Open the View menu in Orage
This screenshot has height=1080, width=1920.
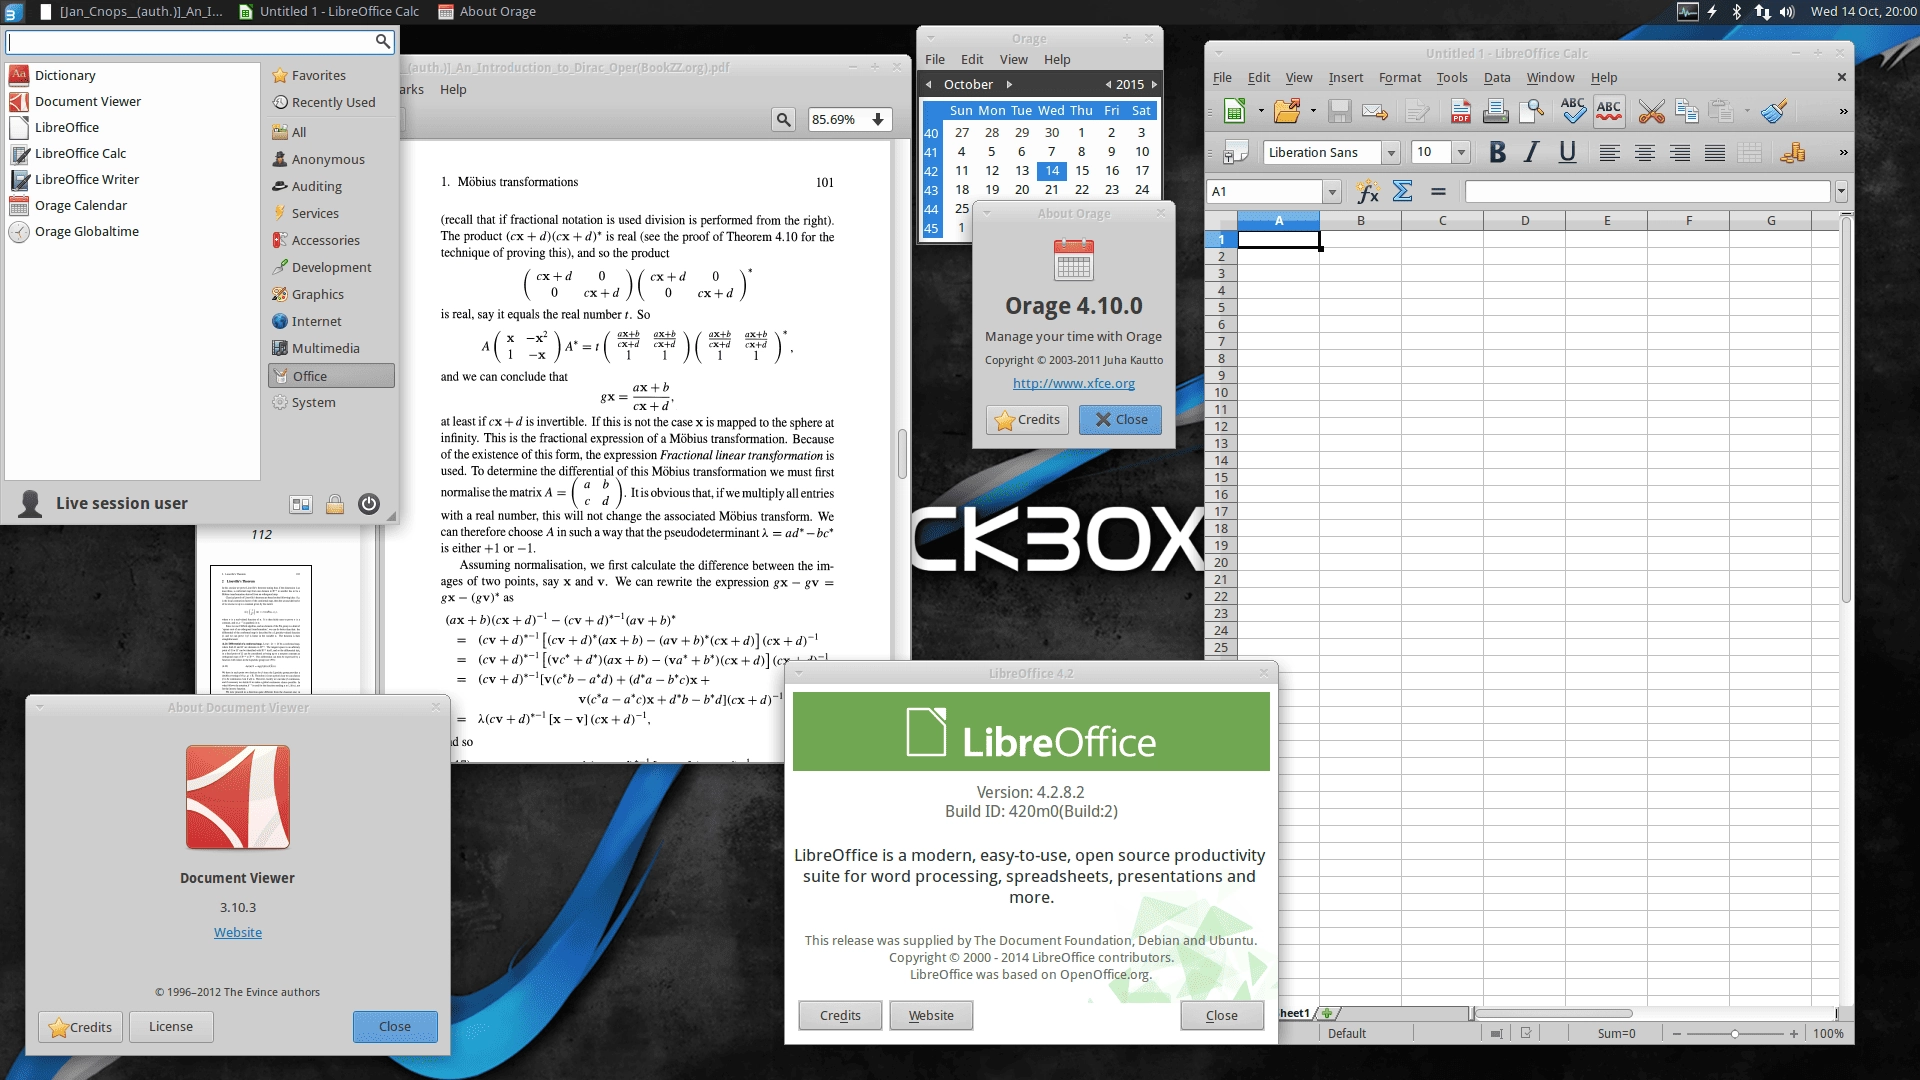click(1013, 60)
